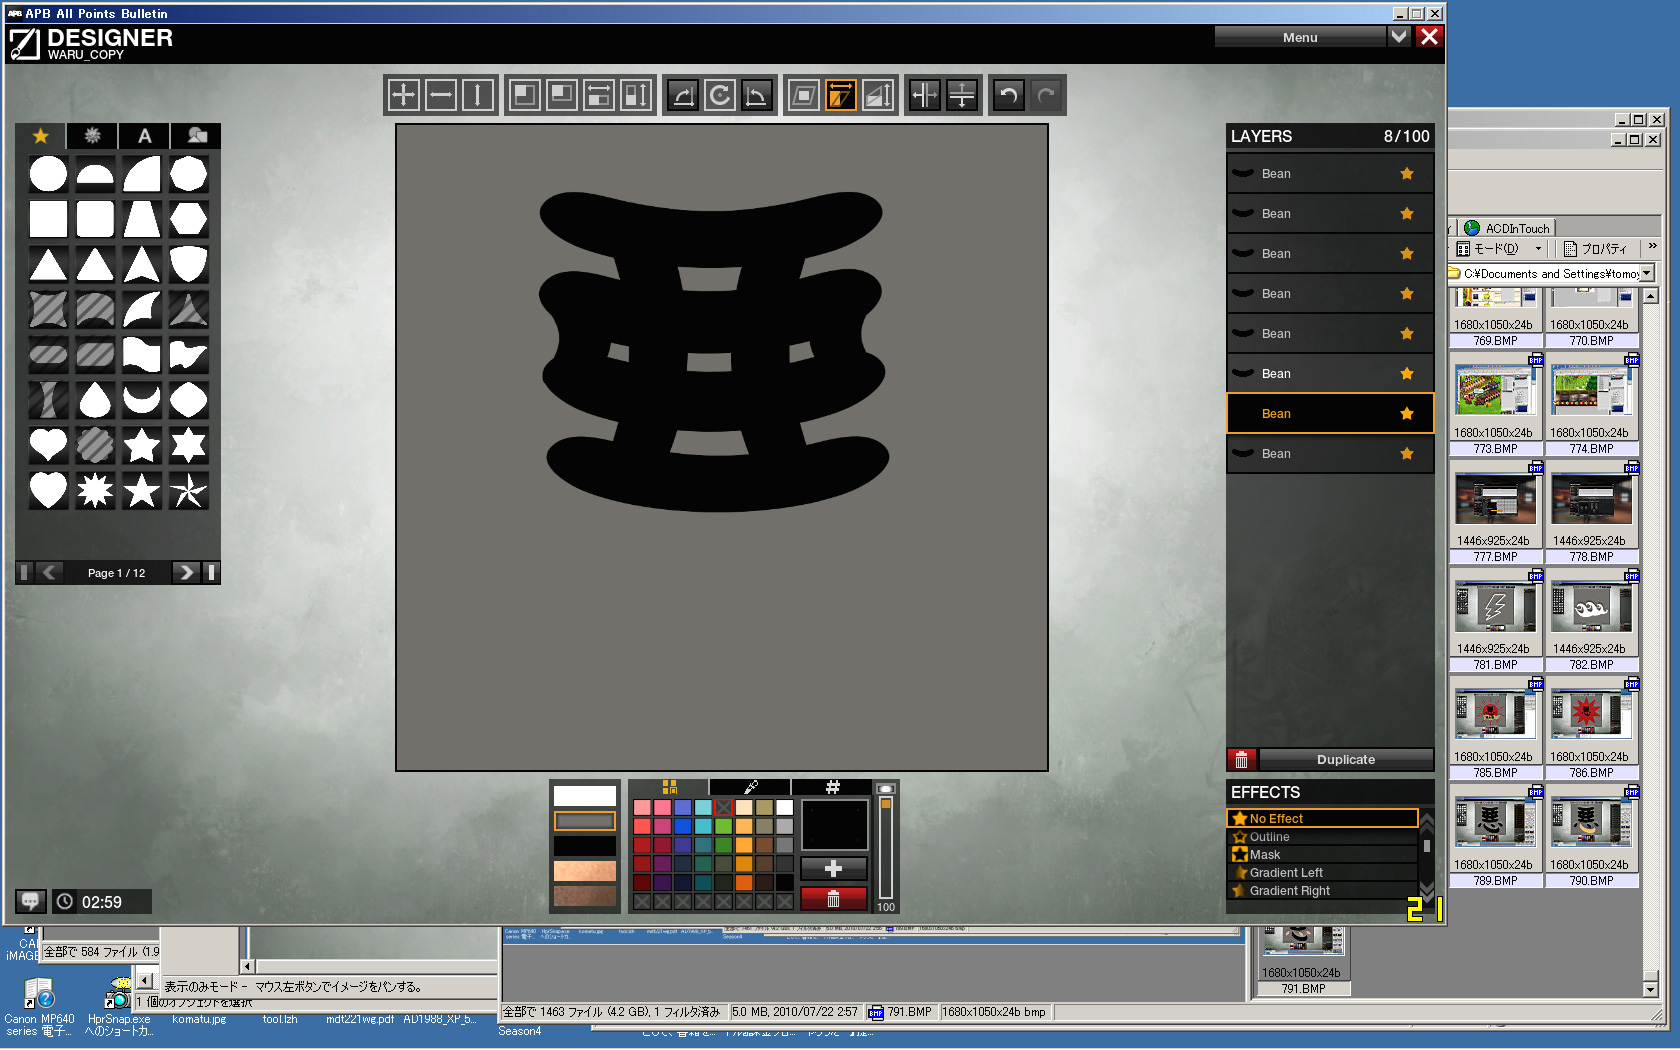
Task: Apply the Gradient Left effect
Action: coord(1322,873)
